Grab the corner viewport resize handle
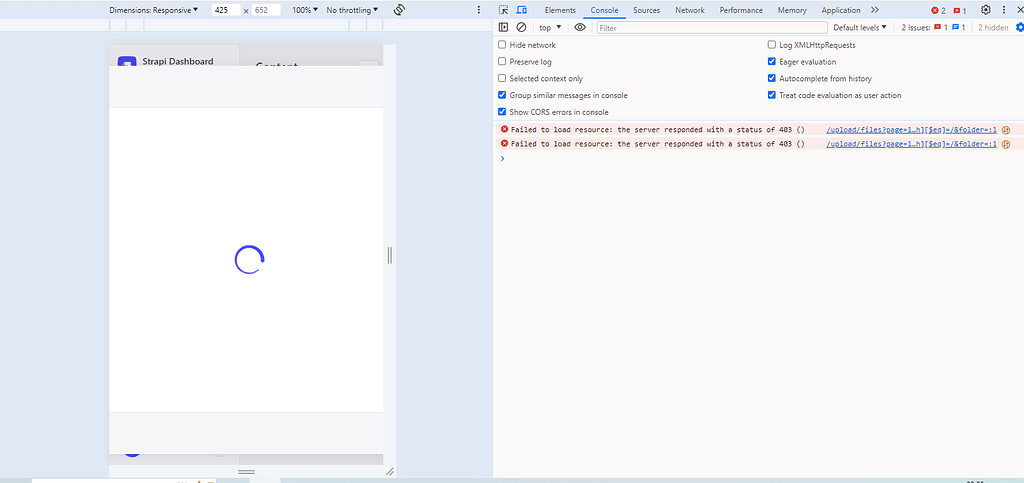1024x483 pixels. [390, 471]
